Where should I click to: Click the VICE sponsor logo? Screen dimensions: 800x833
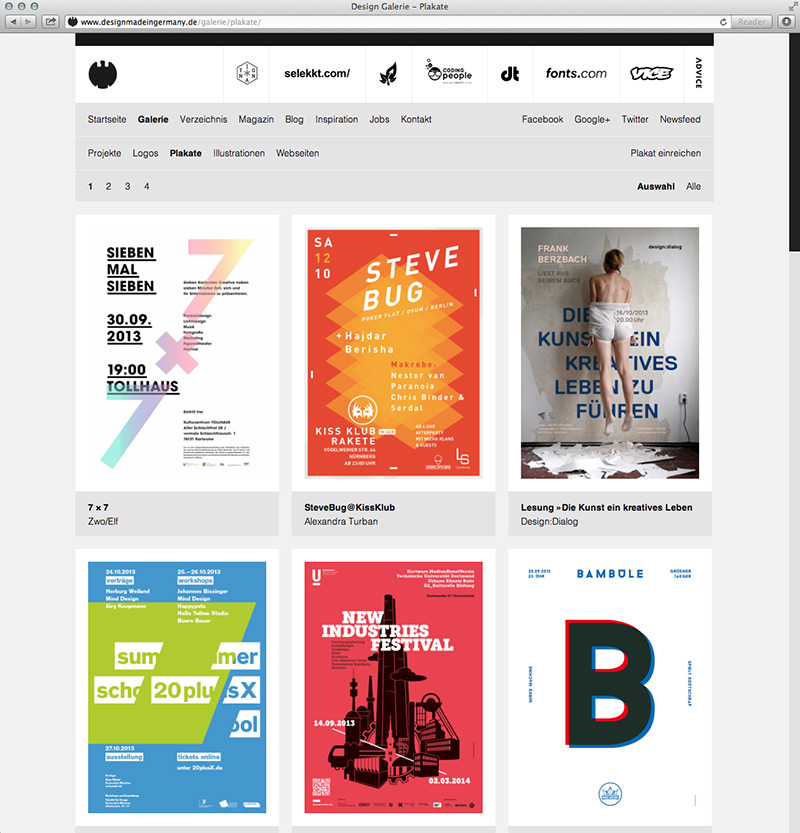coord(651,74)
